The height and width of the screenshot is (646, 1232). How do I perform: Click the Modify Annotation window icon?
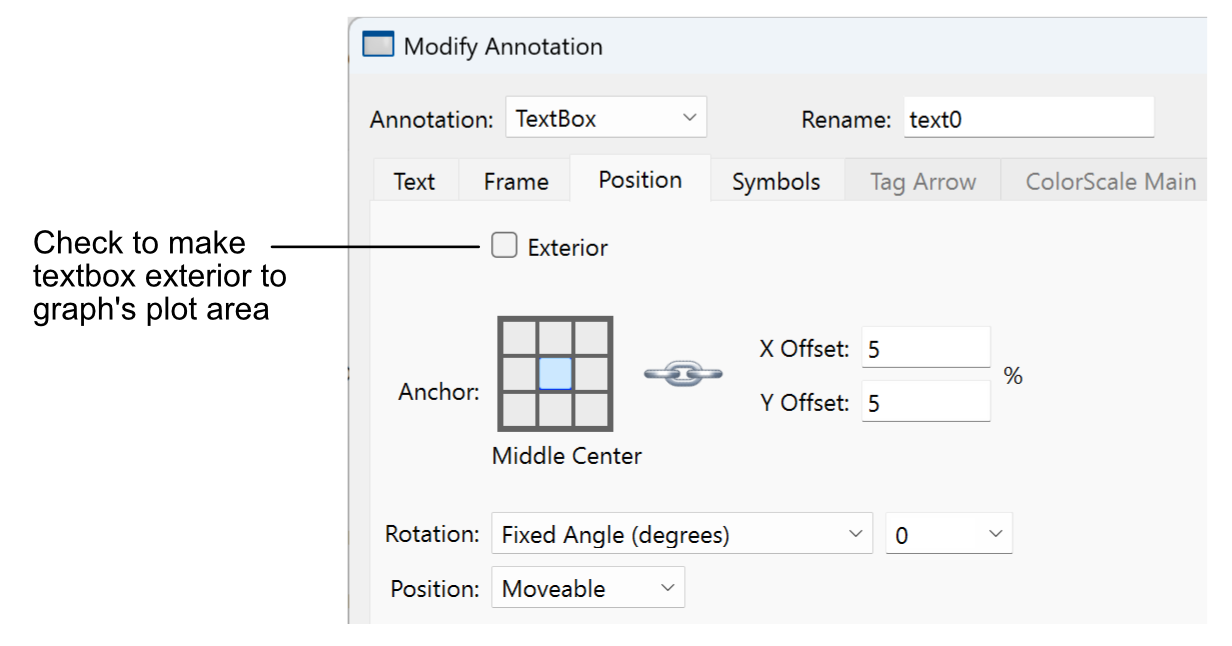pyautogui.click(x=378, y=46)
